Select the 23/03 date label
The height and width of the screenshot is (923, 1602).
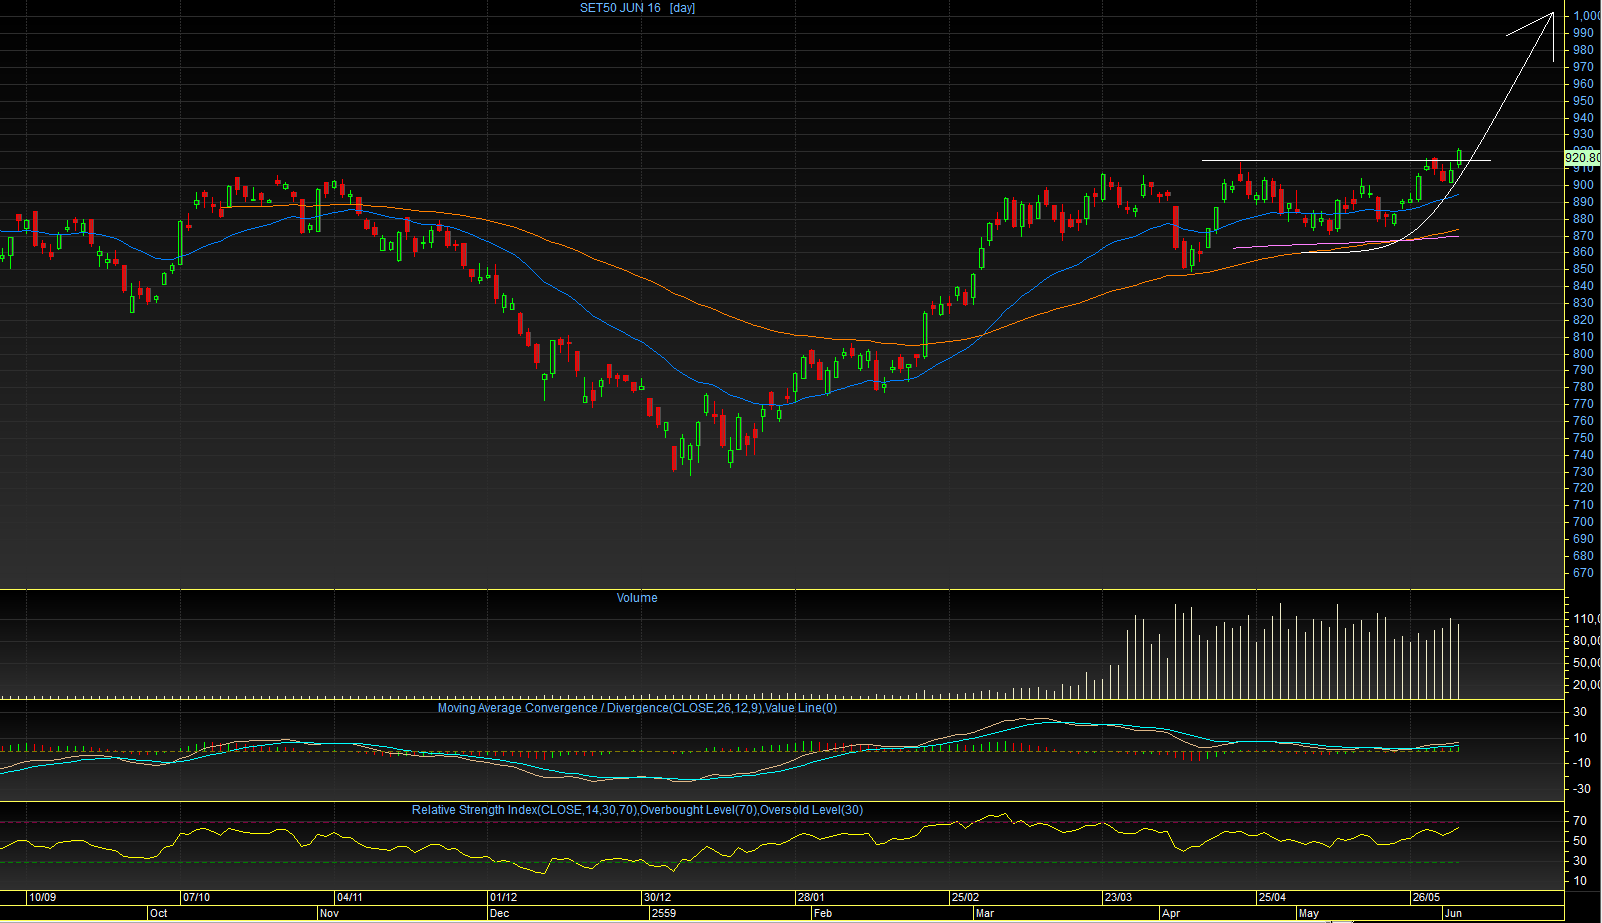pyautogui.click(x=1118, y=897)
